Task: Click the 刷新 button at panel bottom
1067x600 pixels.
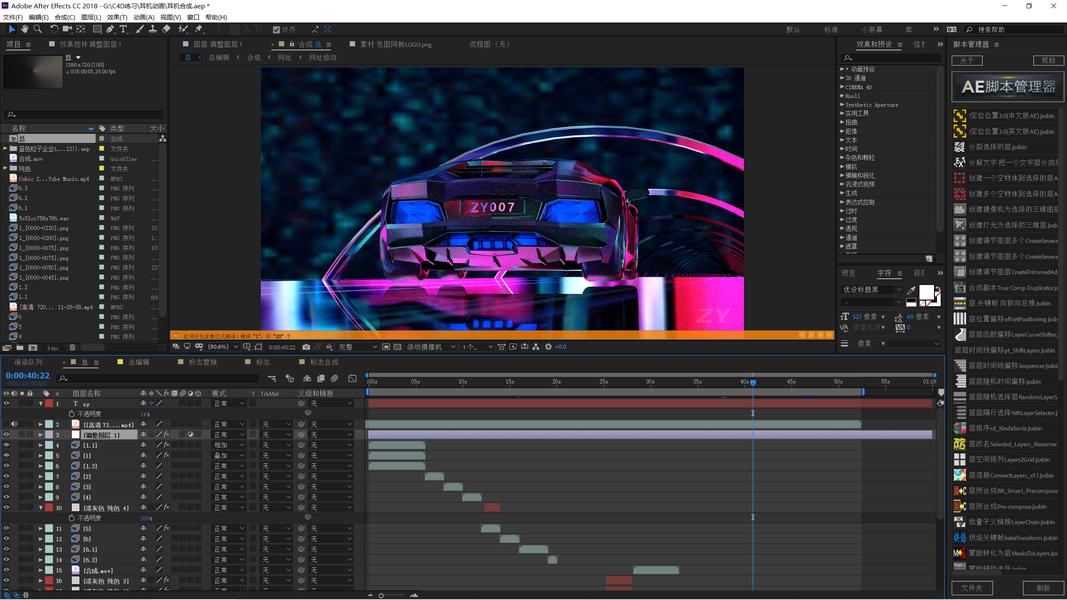Action: [x=1043, y=588]
